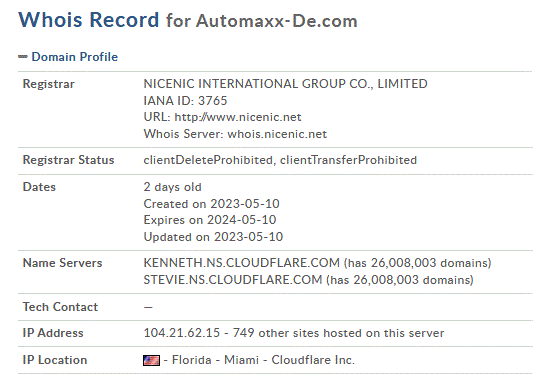This screenshot has height=381, width=534.
Task: Click the STEVIE.NS.CLOUDFLARE.COM name server
Action: (233, 280)
